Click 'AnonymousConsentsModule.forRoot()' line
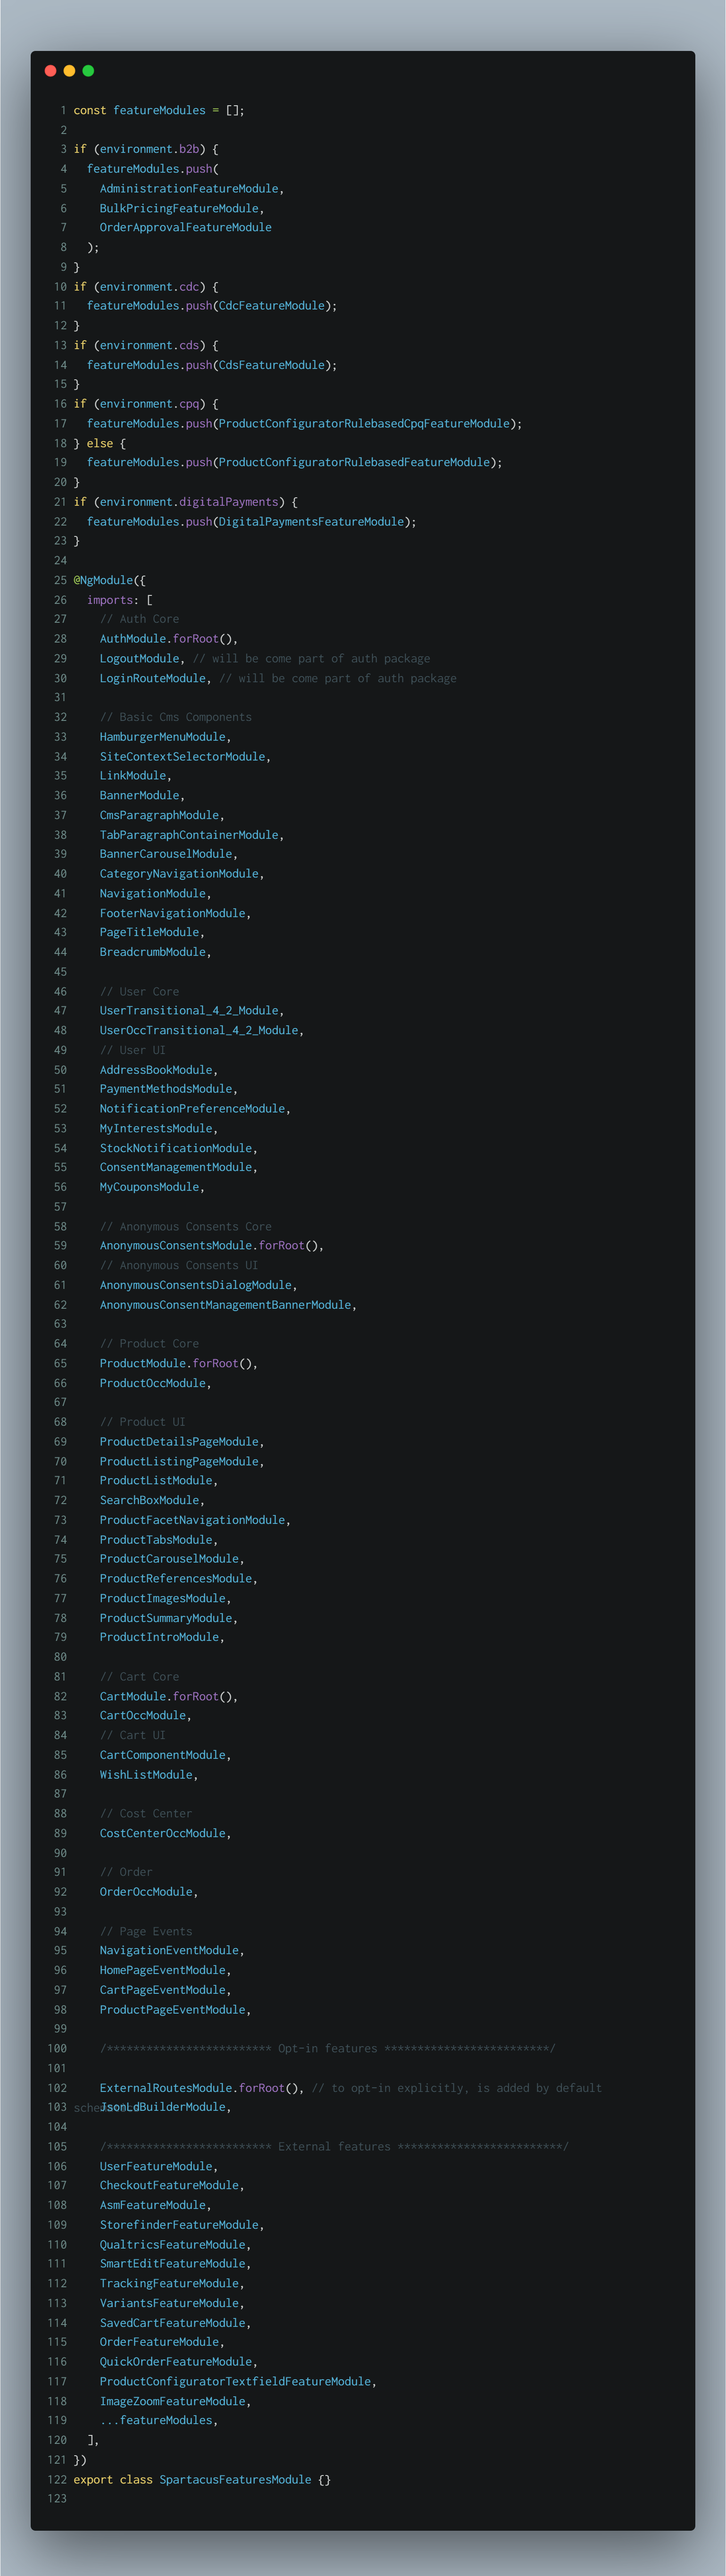The image size is (726, 2576). coord(212,1246)
